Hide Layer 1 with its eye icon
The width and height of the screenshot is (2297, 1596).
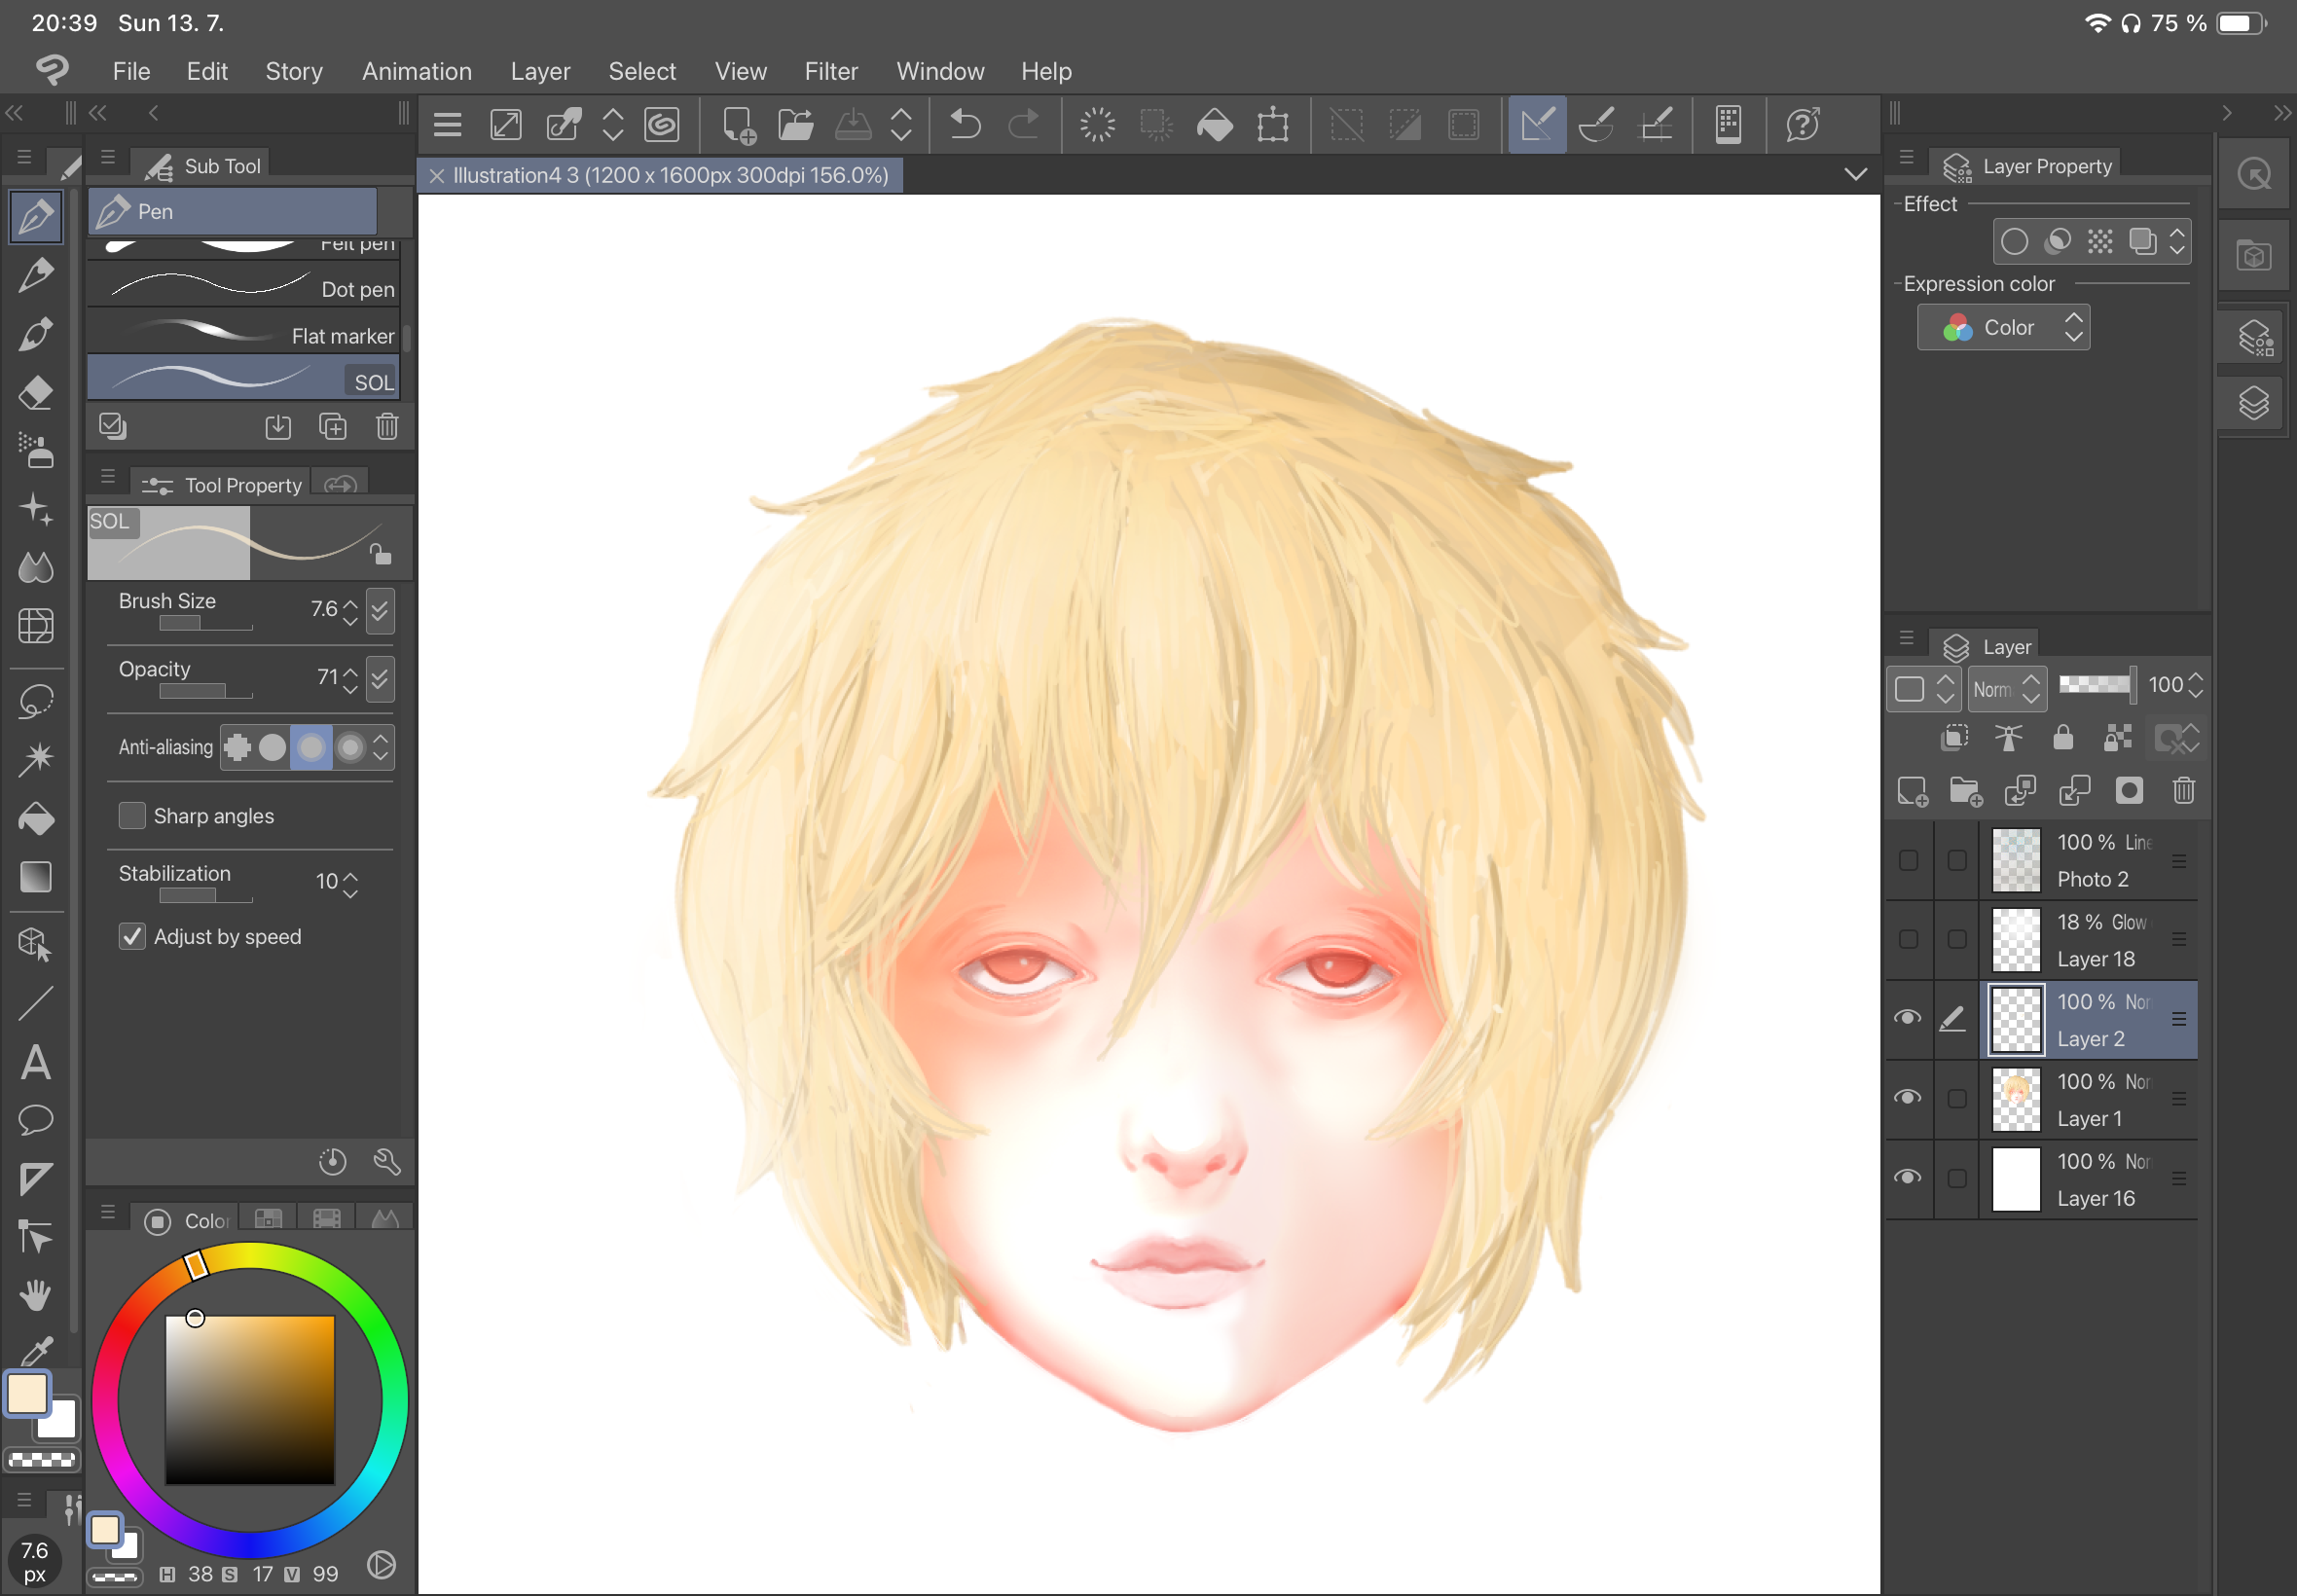[1908, 1098]
